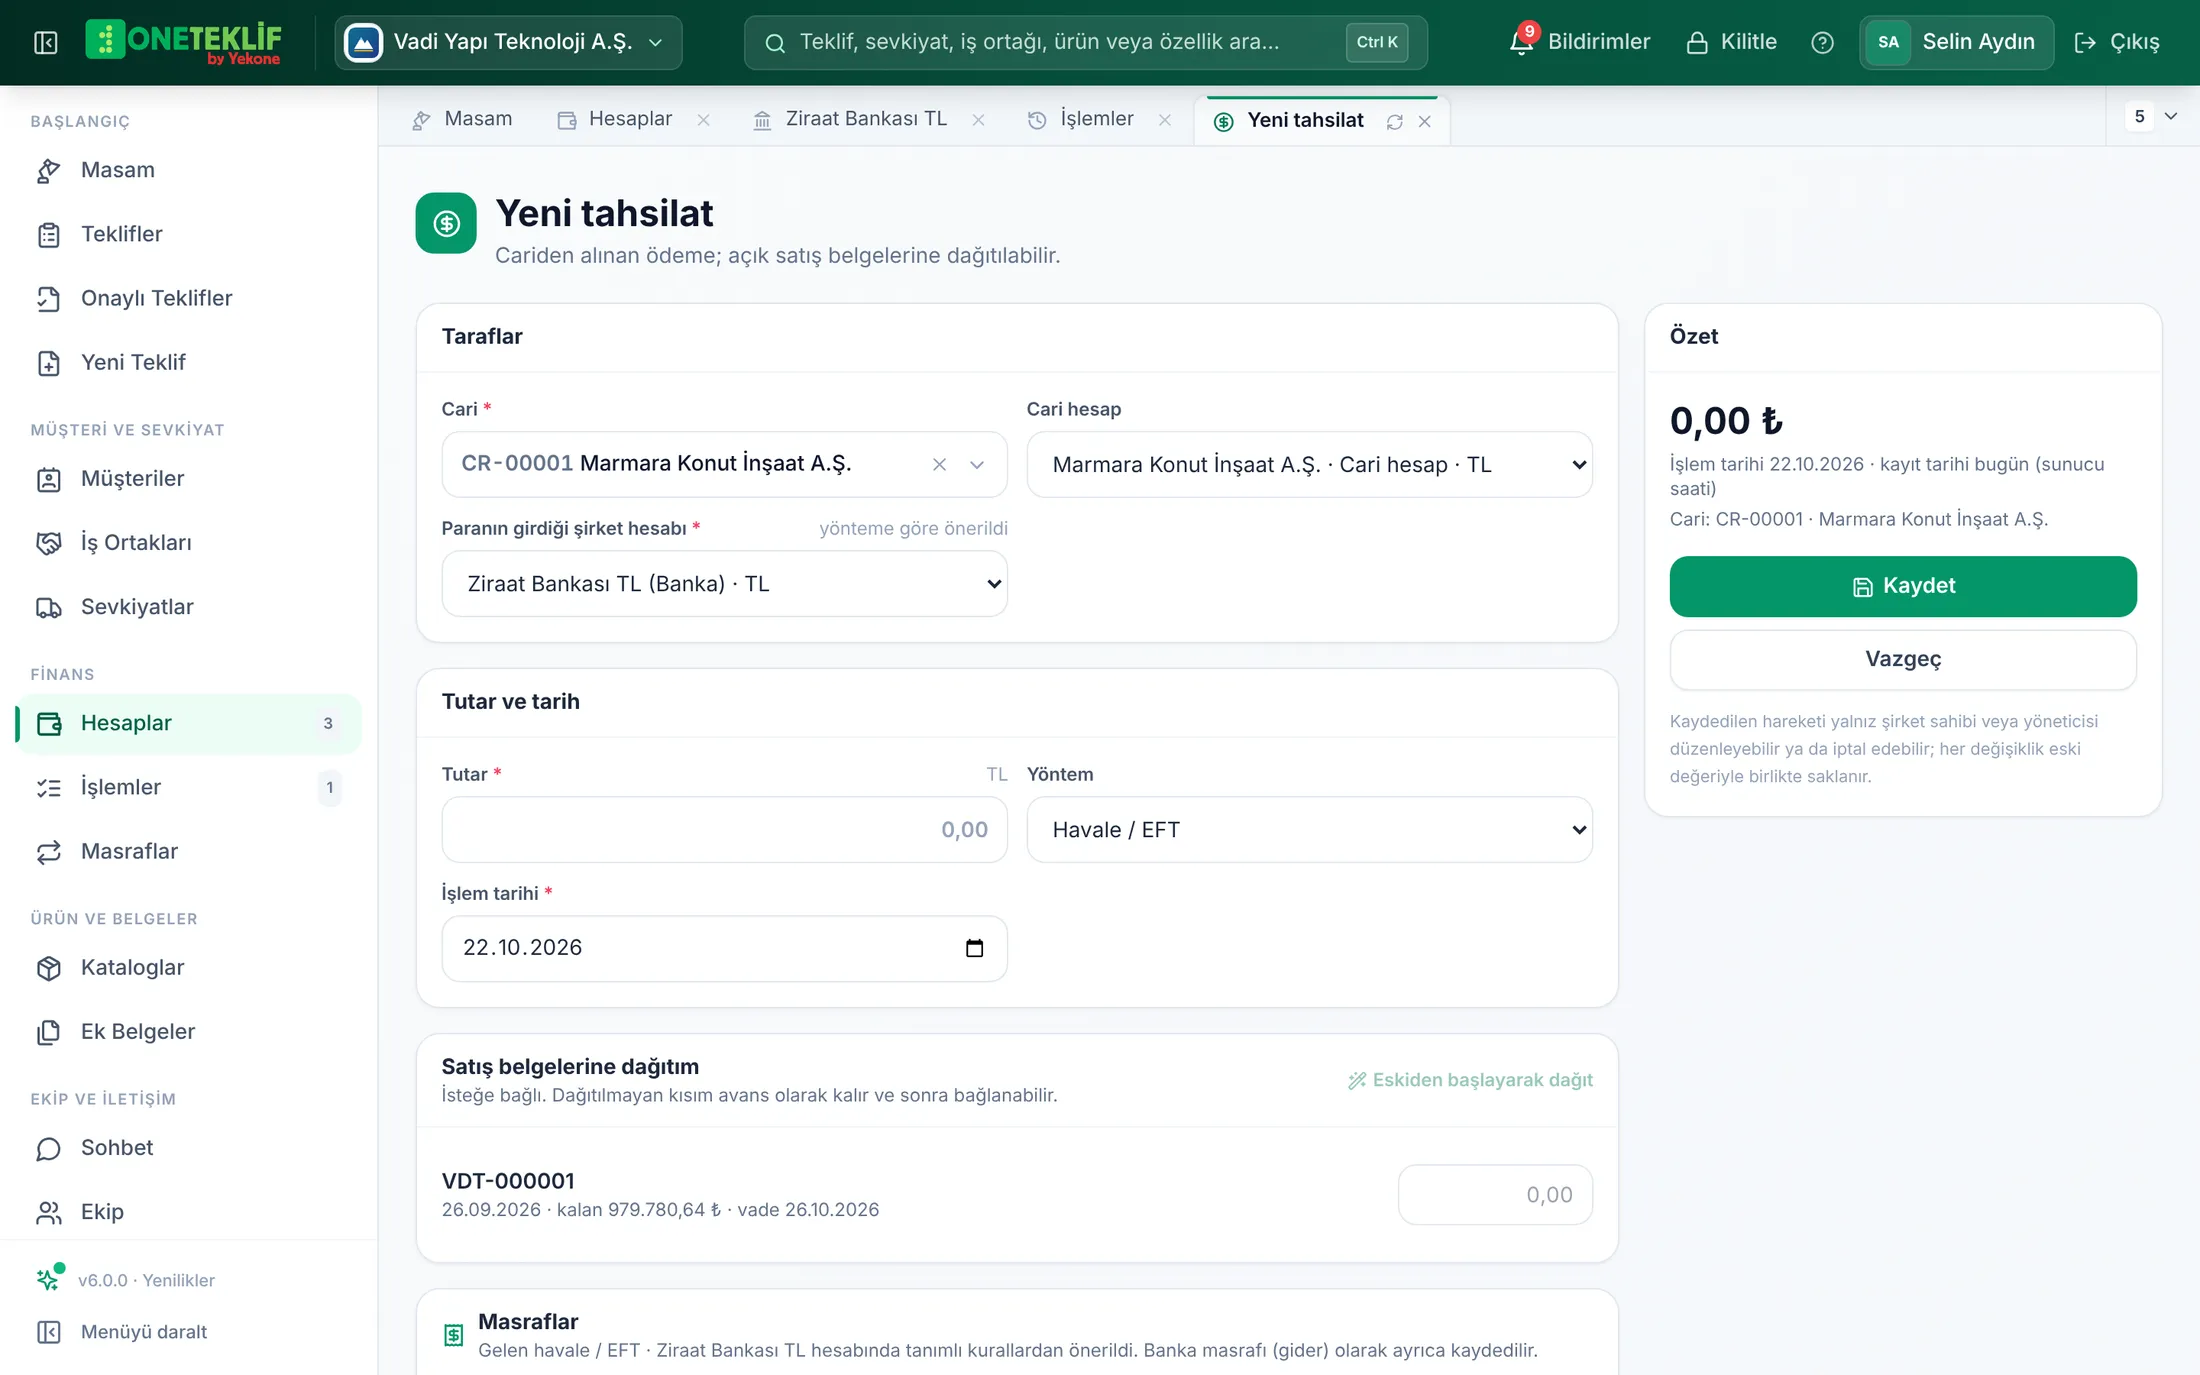Screen dimensions: 2200x1375
Task: Reload the Yeni tahsilat tab refresh icon
Action: pyautogui.click(x=1394, y=121)
